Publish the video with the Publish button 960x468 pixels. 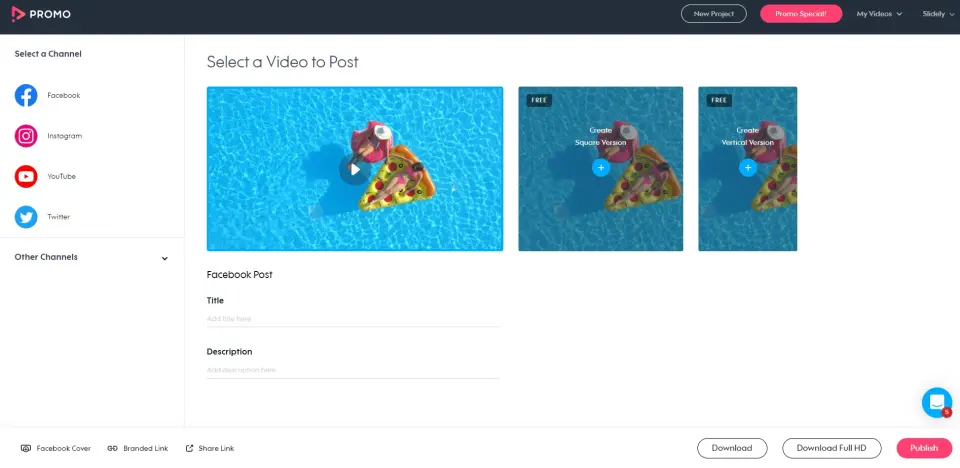pos(924,448)
